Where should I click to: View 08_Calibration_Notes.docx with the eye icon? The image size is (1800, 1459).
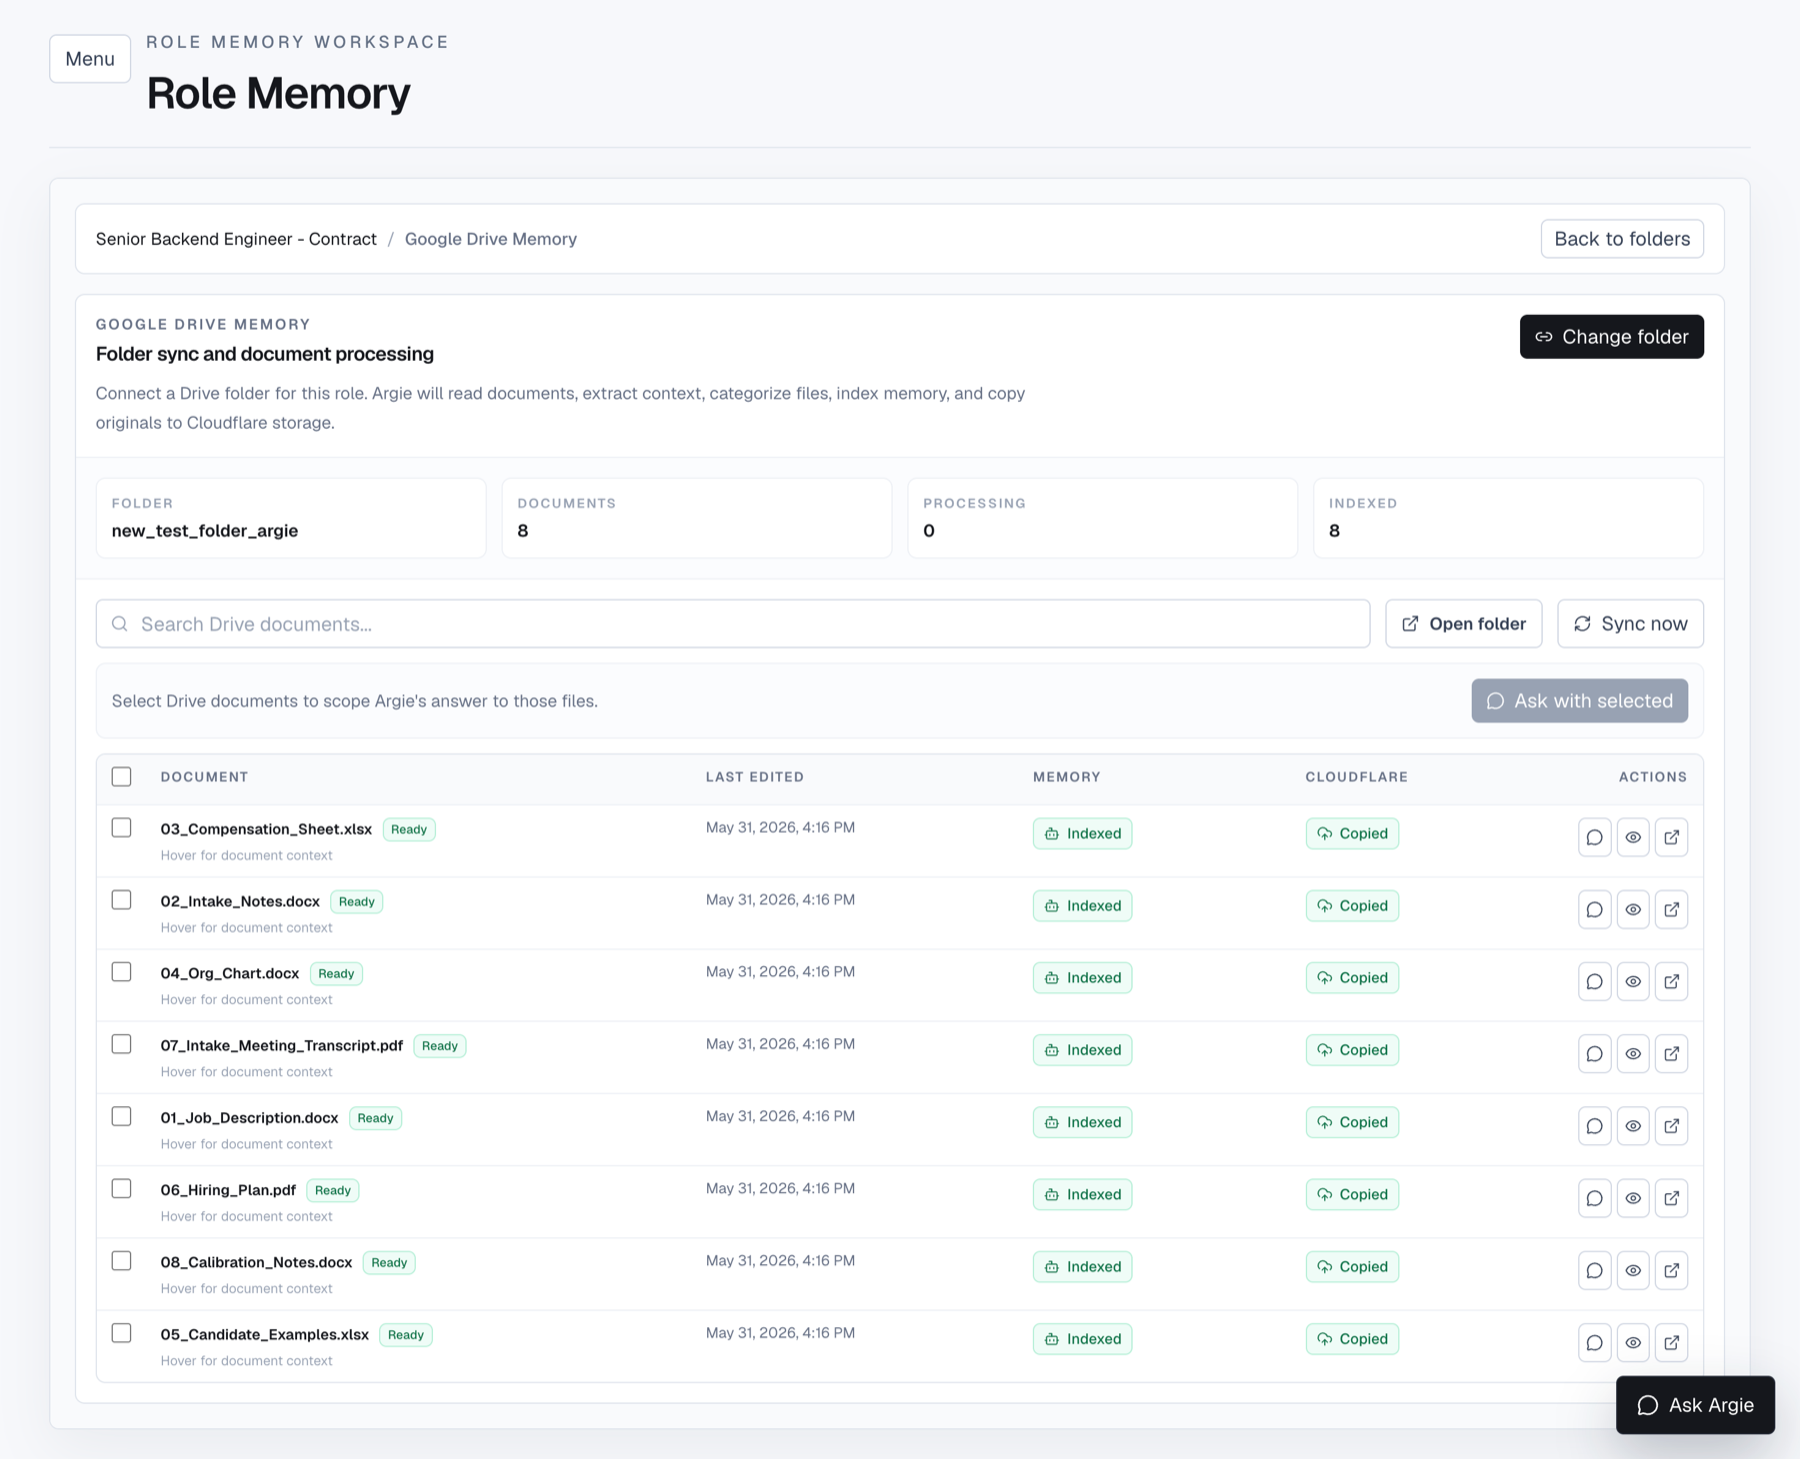pos(1633,1270)
